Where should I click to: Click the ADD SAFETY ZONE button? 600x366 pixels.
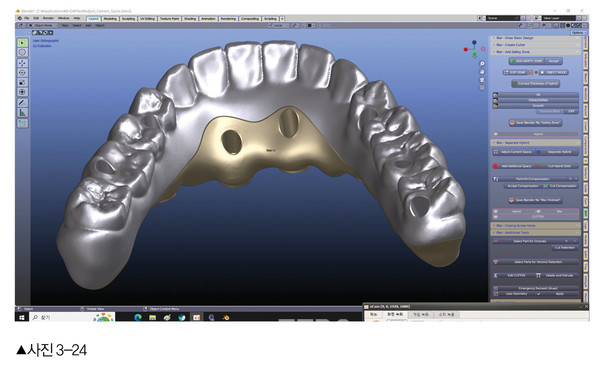click(526, 61)
